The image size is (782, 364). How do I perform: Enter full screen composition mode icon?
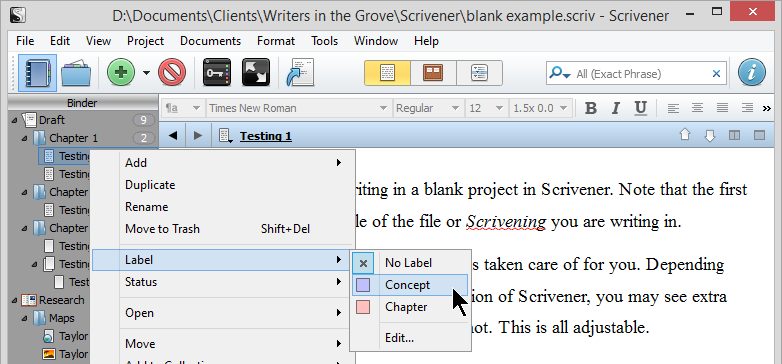click(256, 73)
